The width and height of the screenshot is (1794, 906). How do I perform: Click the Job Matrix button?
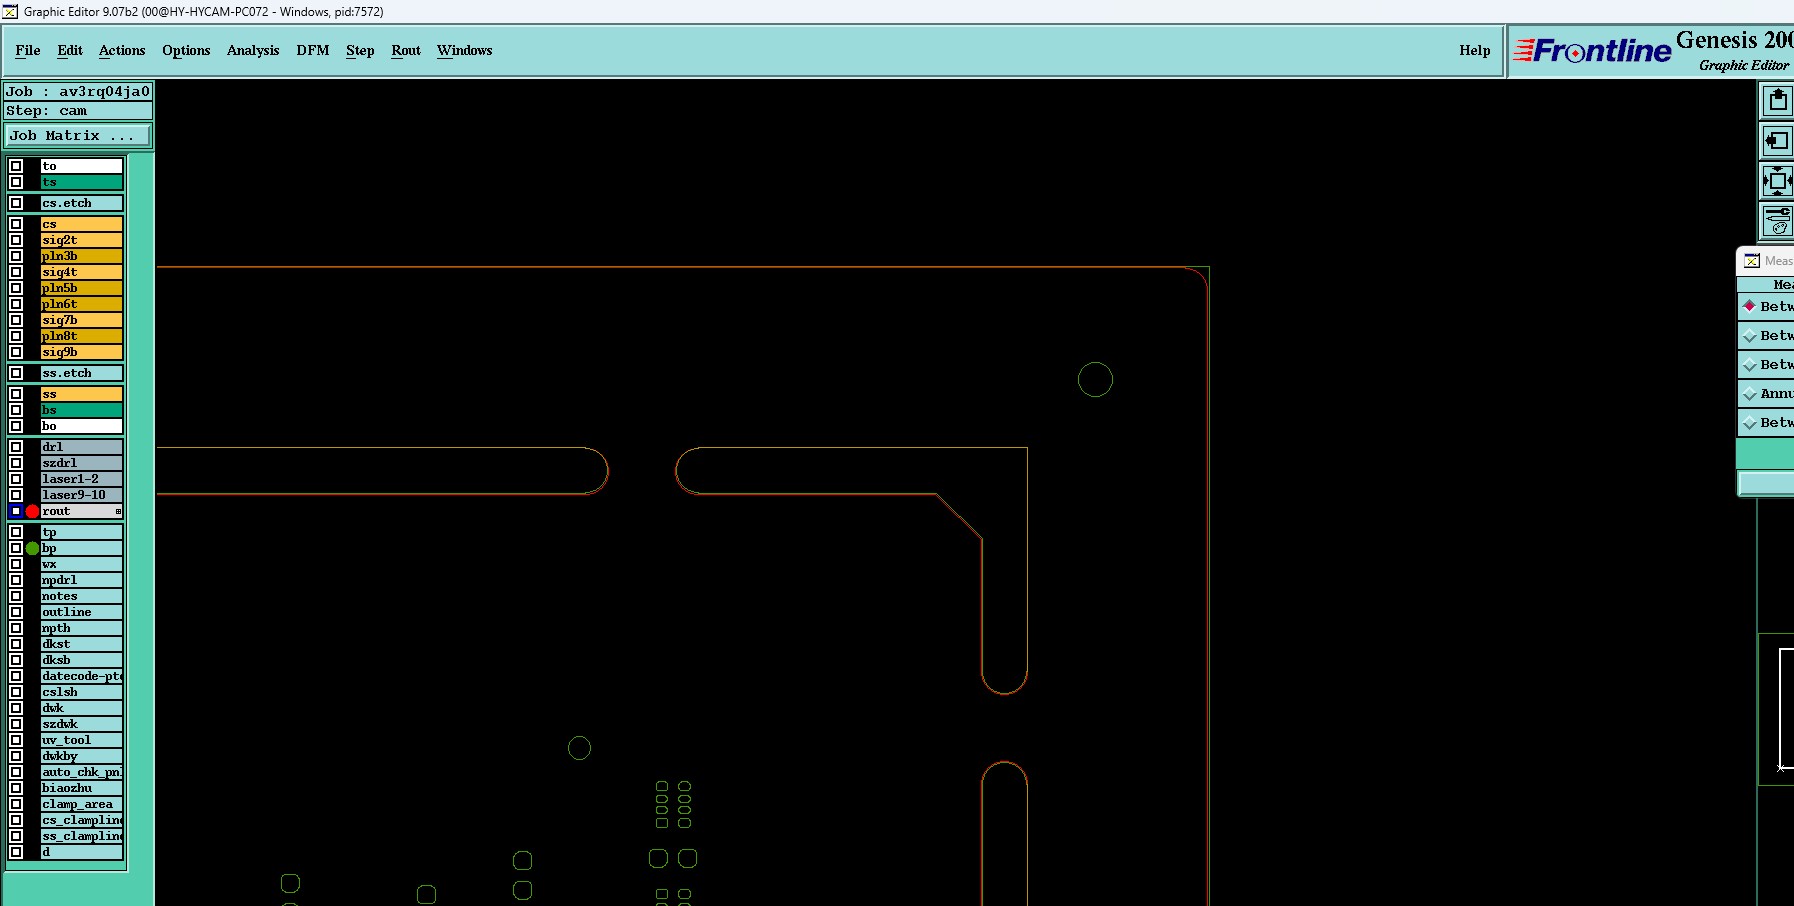(x=79, y=136)
